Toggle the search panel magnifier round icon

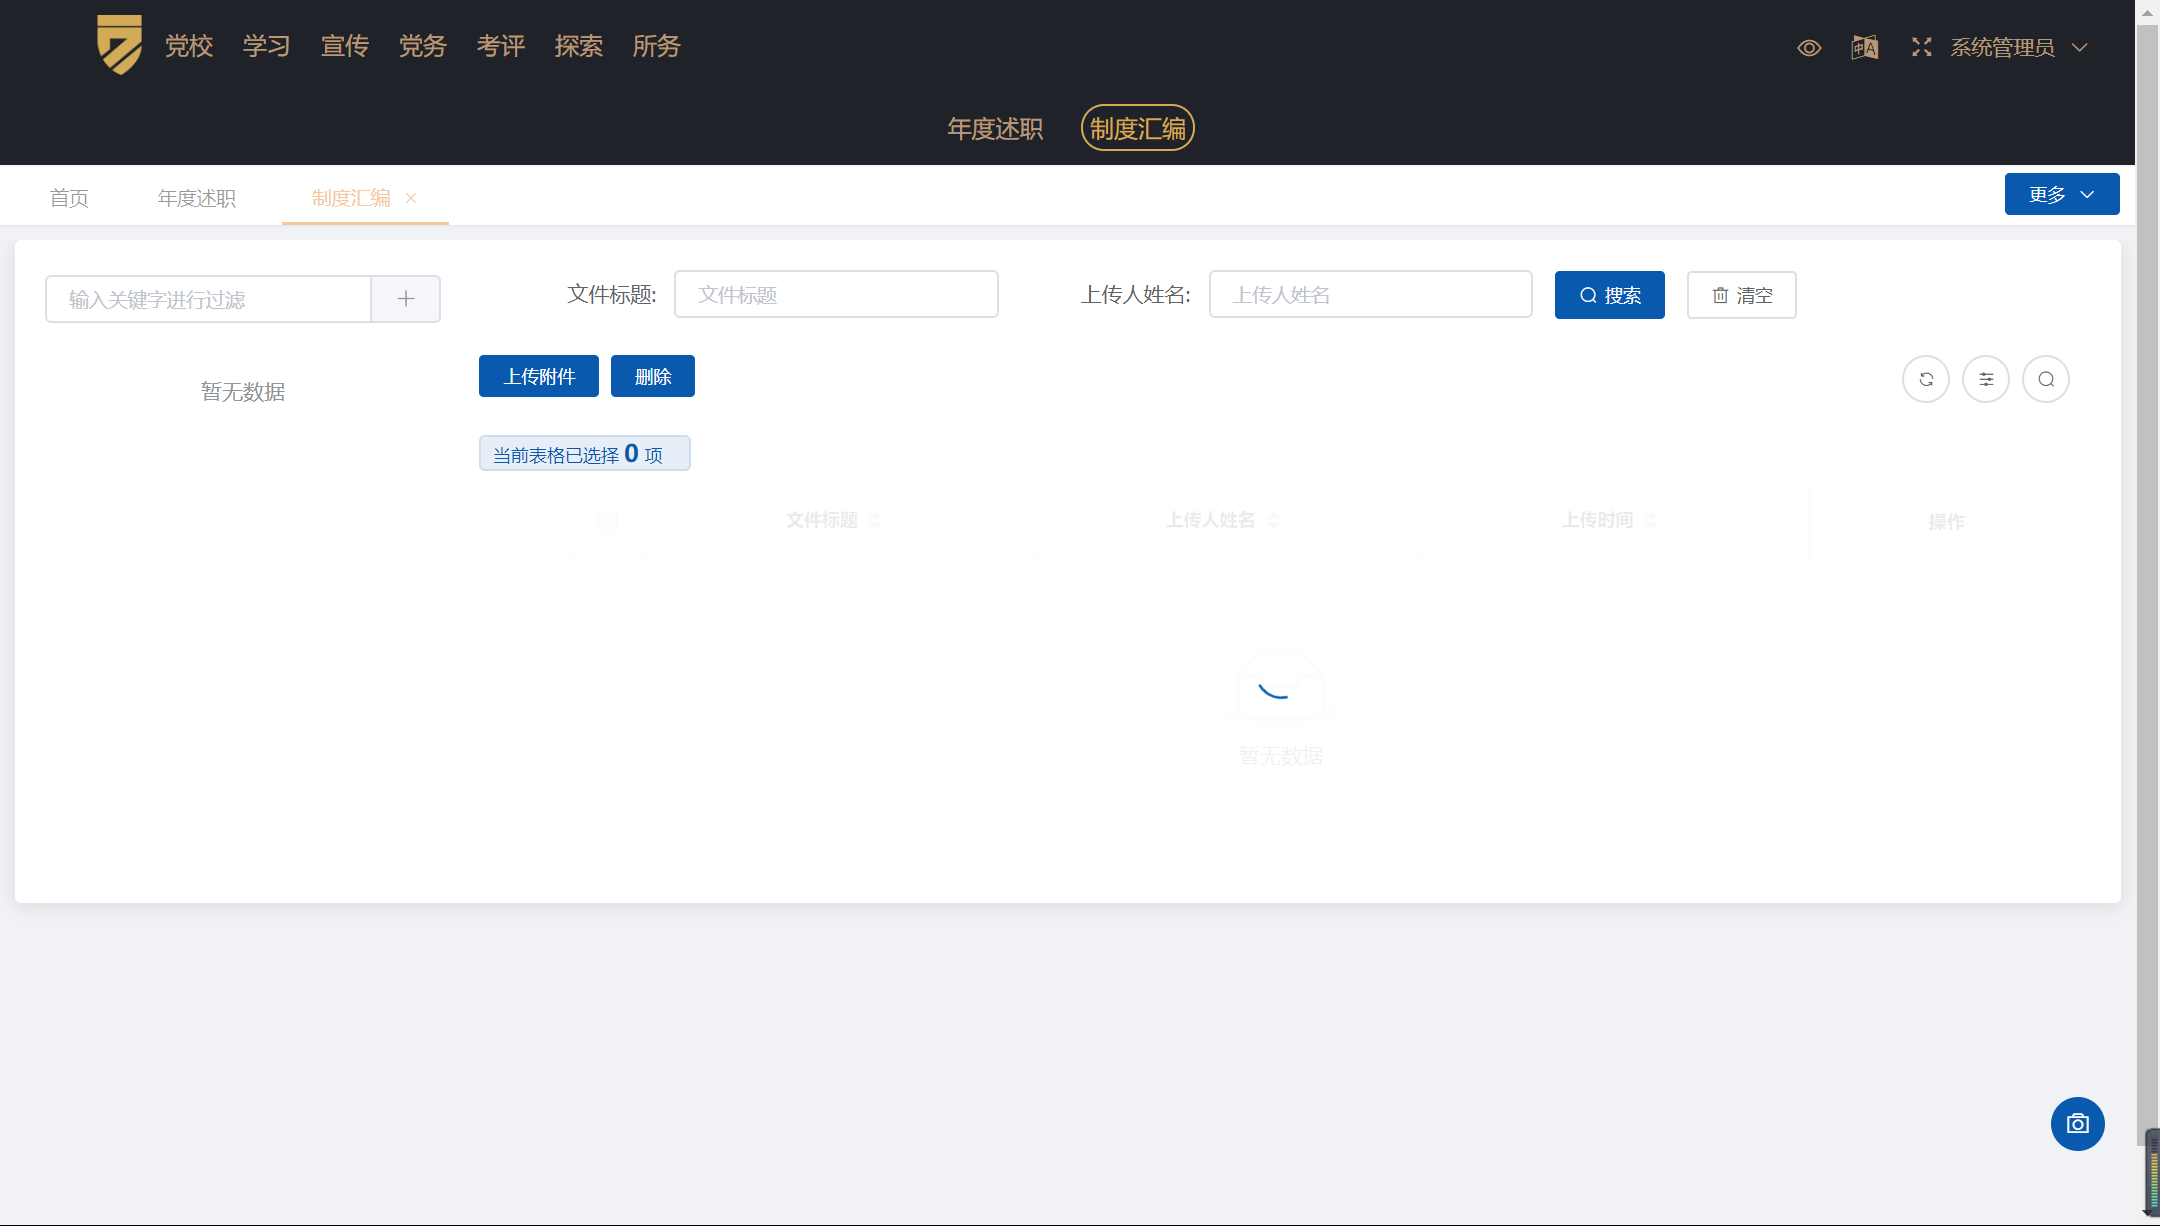2045,379
